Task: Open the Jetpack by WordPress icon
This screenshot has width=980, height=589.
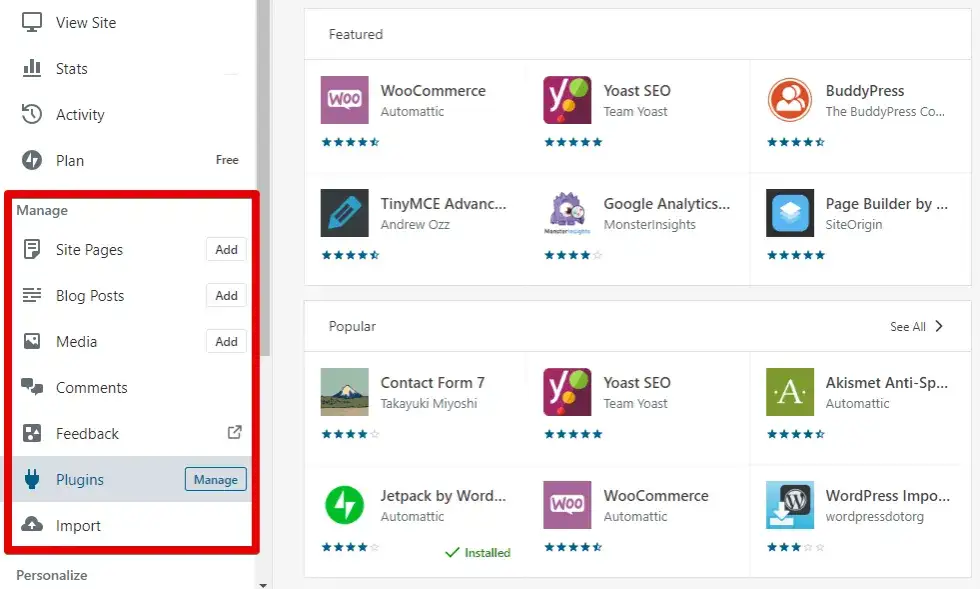Action: tap(345, 505)
